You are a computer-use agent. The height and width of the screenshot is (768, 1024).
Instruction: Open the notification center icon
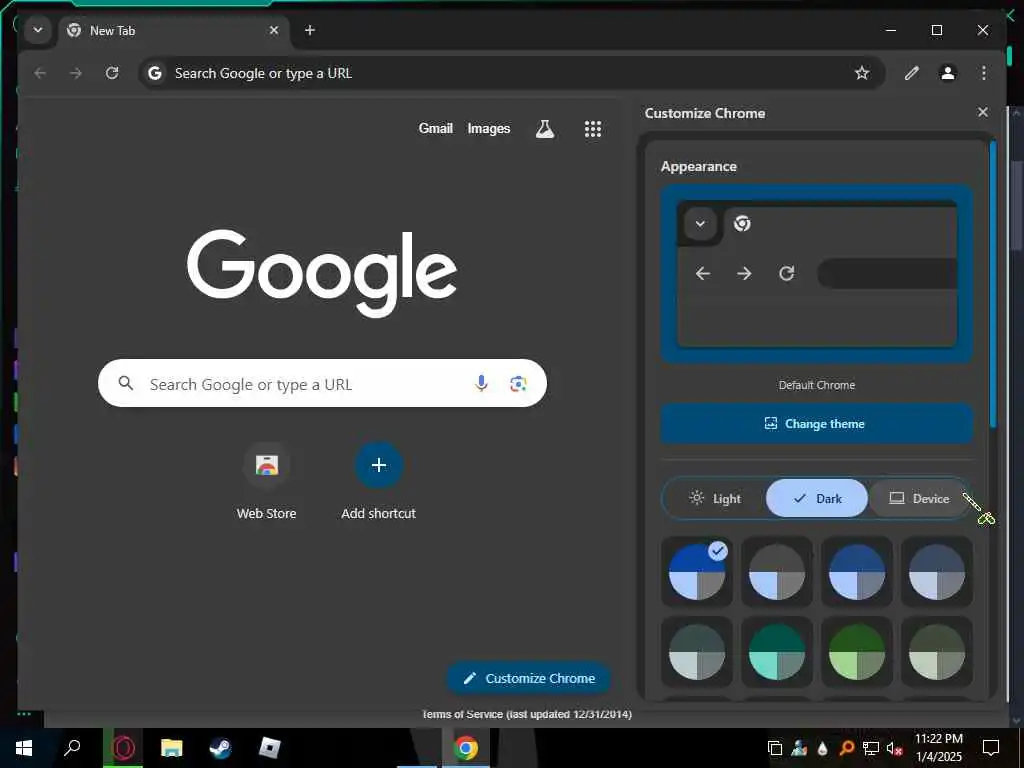(991, 748)
